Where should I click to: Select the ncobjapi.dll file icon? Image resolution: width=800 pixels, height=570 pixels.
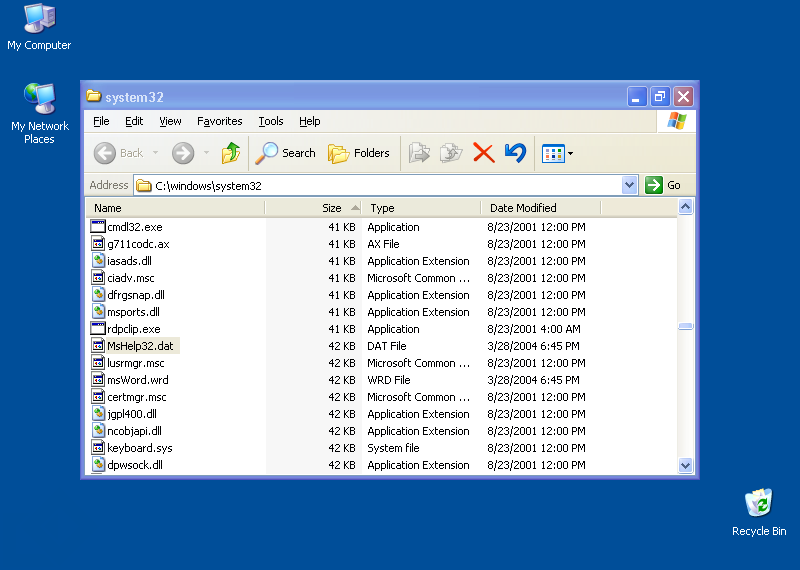[x=97, y=431]
